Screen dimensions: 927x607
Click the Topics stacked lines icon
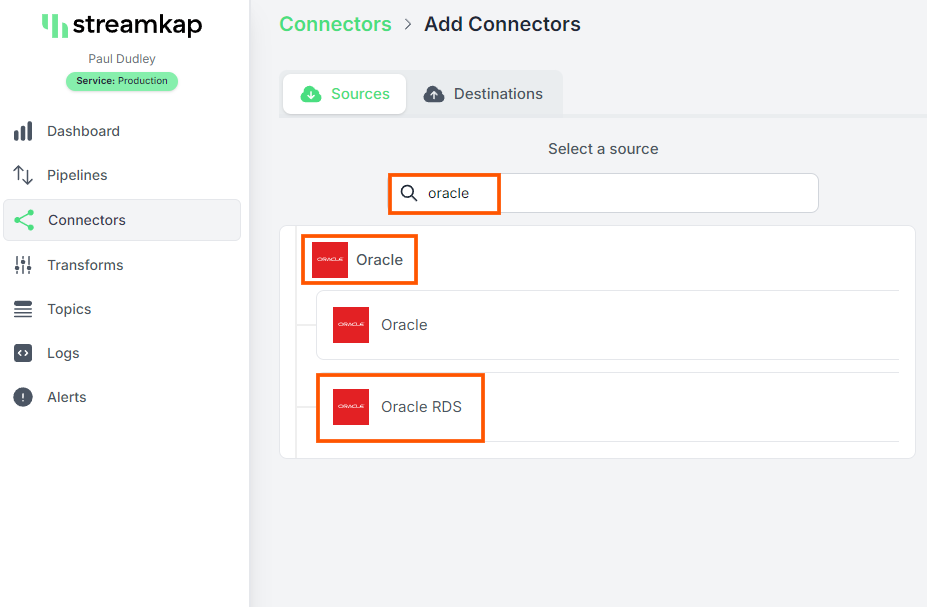click(x=23, y=309)
